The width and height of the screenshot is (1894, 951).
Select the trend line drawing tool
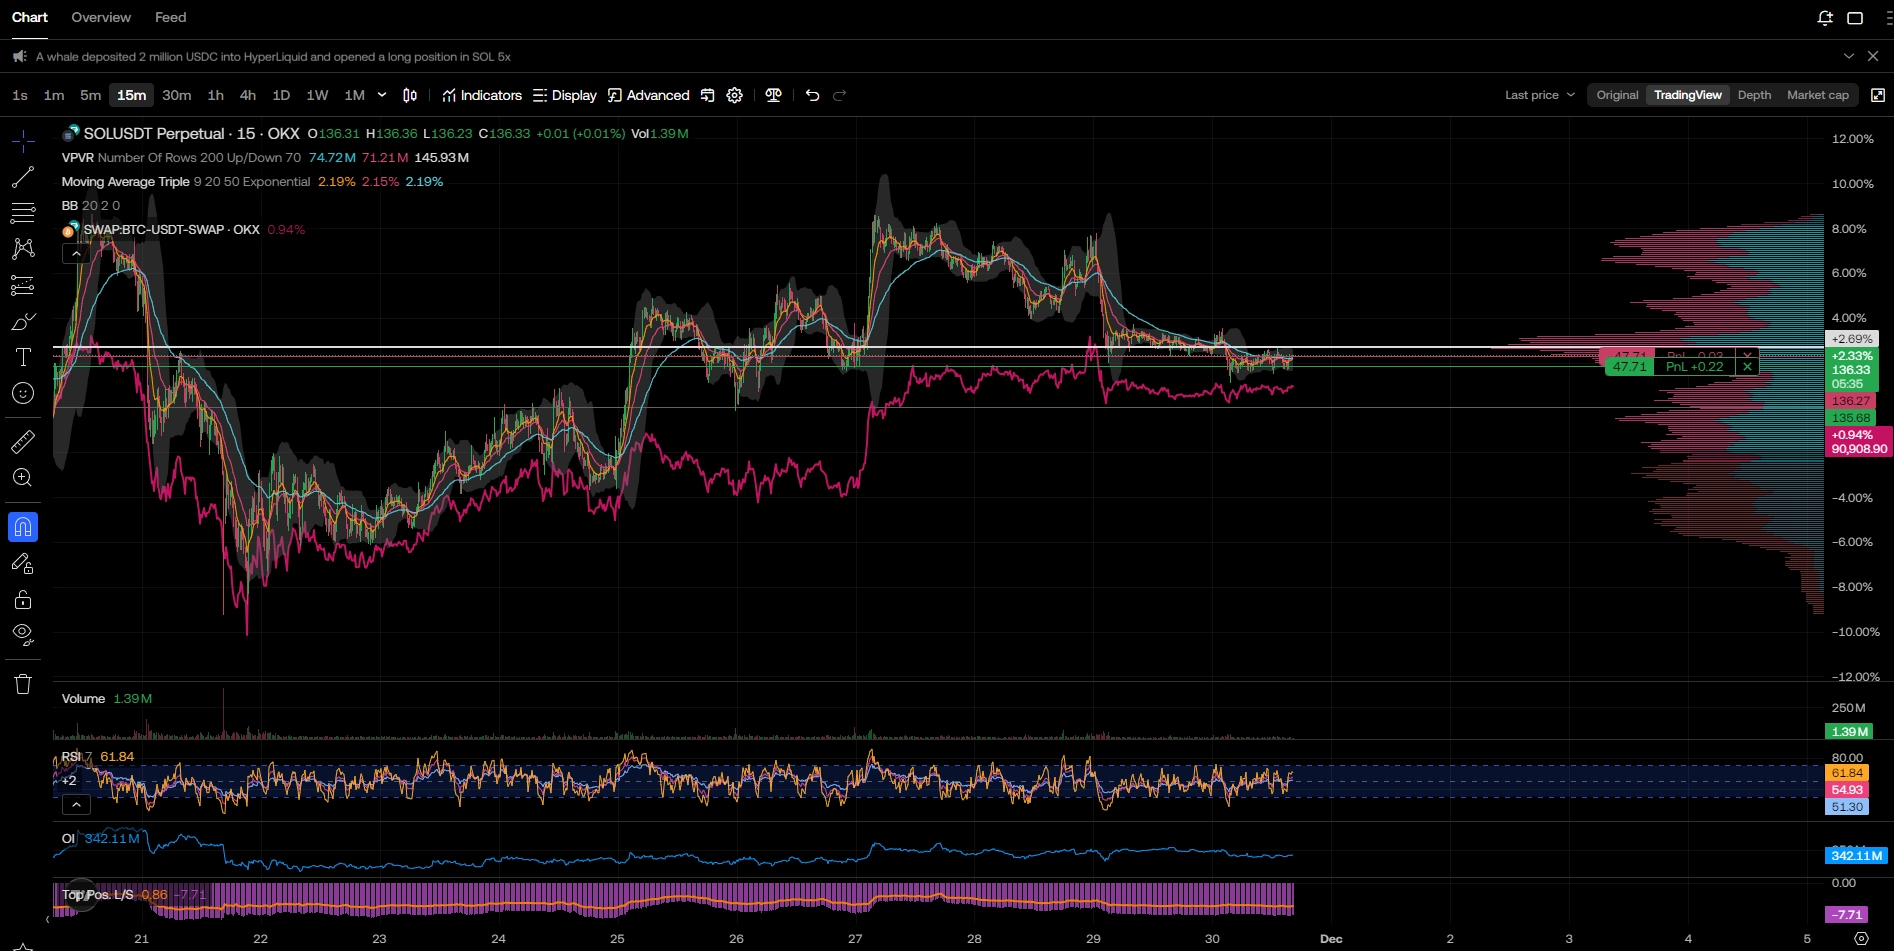22,178
